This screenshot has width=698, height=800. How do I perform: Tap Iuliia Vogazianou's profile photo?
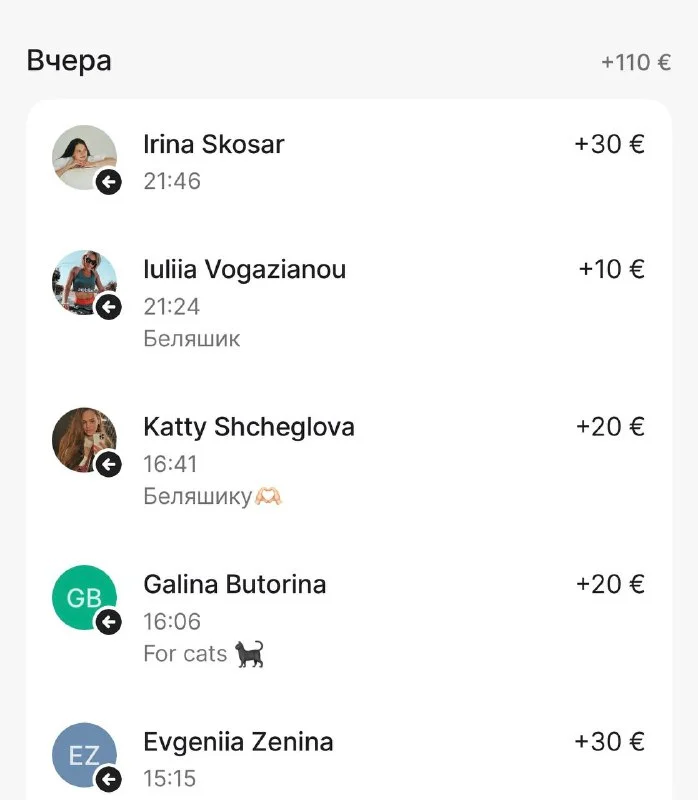(x=82, y=280)
